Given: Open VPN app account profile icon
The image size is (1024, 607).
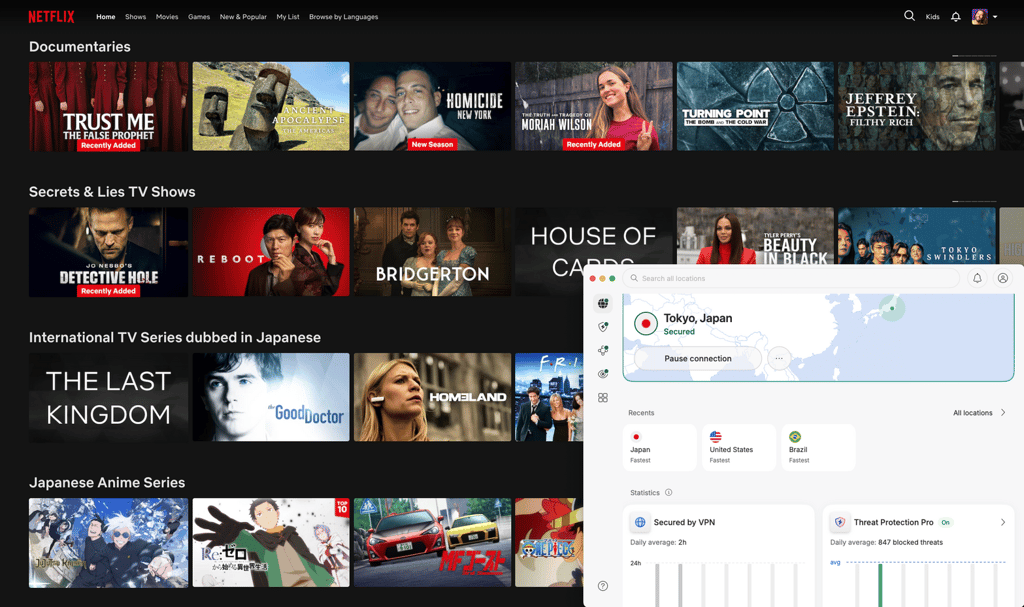Looking at the screenshot, I should (1002, 278).
